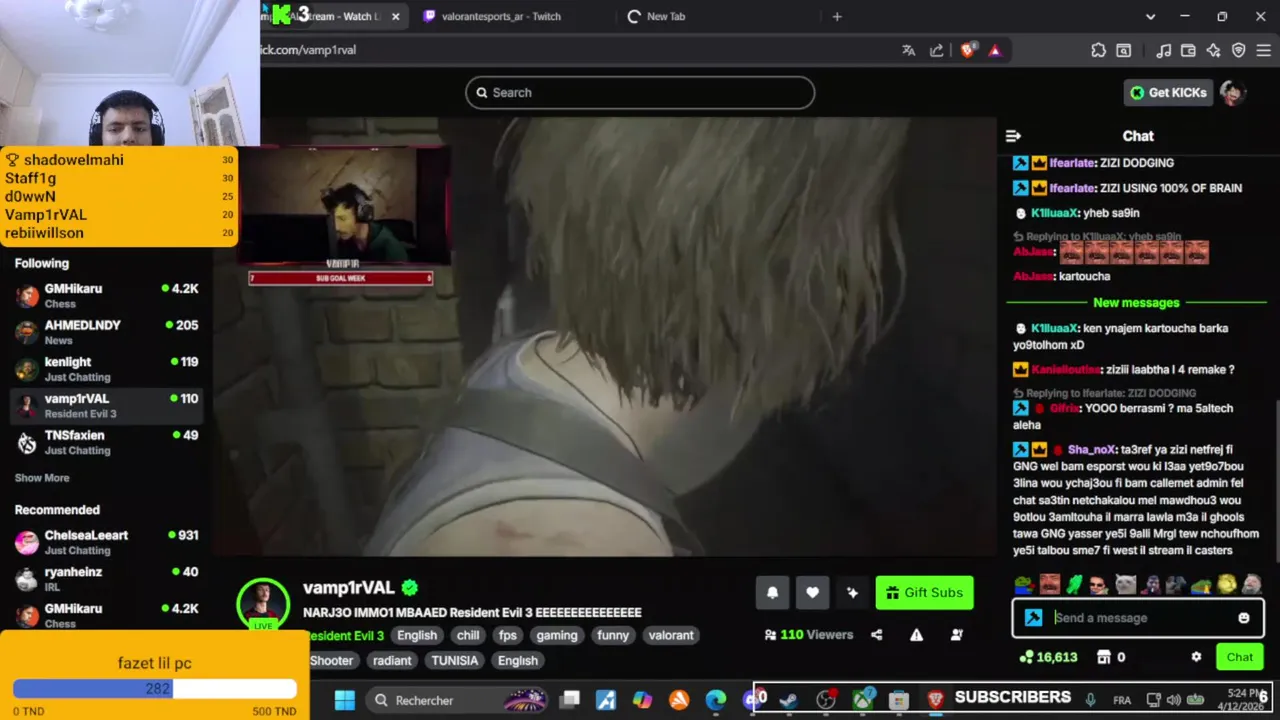The height and width of the screenshot is (720, 1280).
Task: Click the vamp1rVAL live avatar
Action: pyautogui.click(x=263, y=604)
